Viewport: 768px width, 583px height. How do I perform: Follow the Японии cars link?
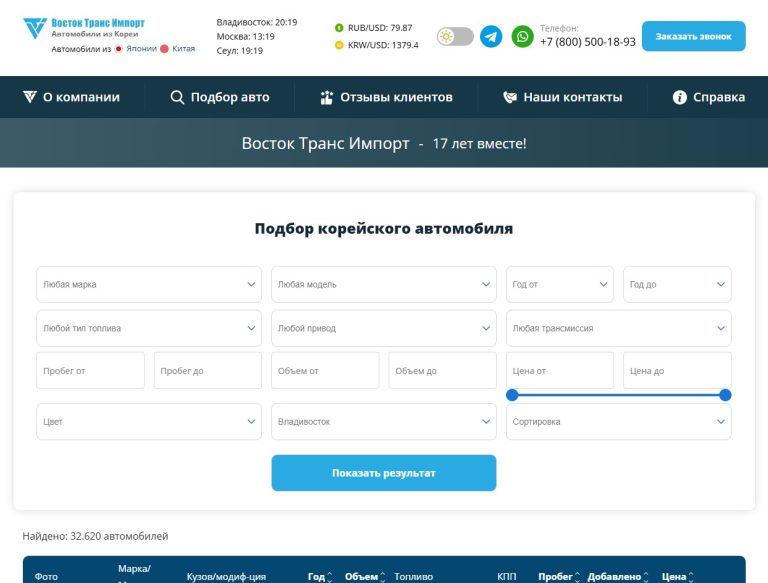pyautogui.click(x=142, y=49)
